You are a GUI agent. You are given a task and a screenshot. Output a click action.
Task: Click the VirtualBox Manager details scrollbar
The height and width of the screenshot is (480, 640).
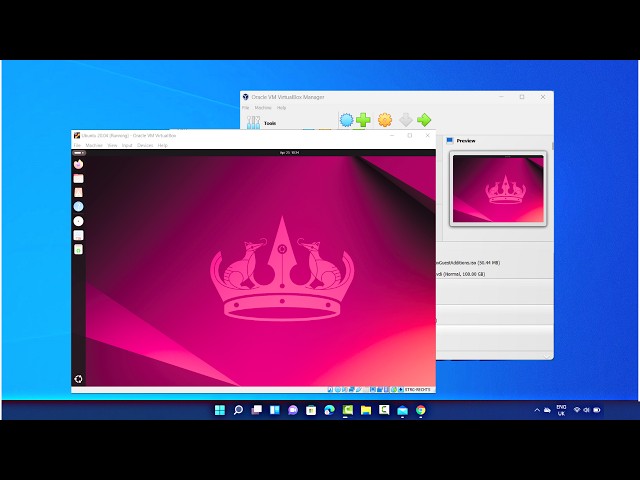click(x=553, y=146)
